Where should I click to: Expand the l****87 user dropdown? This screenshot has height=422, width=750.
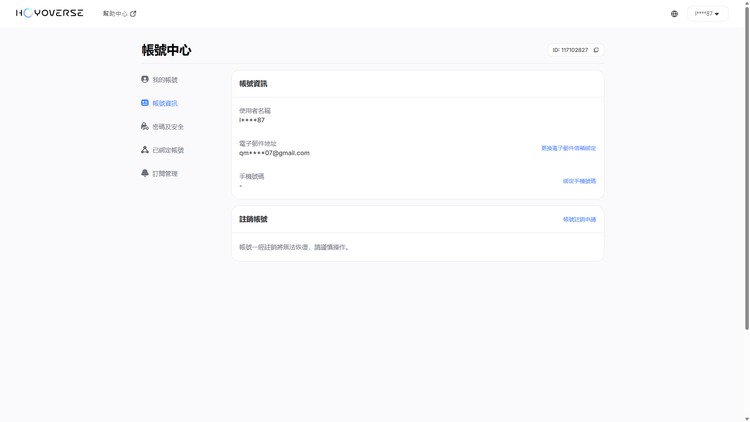coord(707,14)
